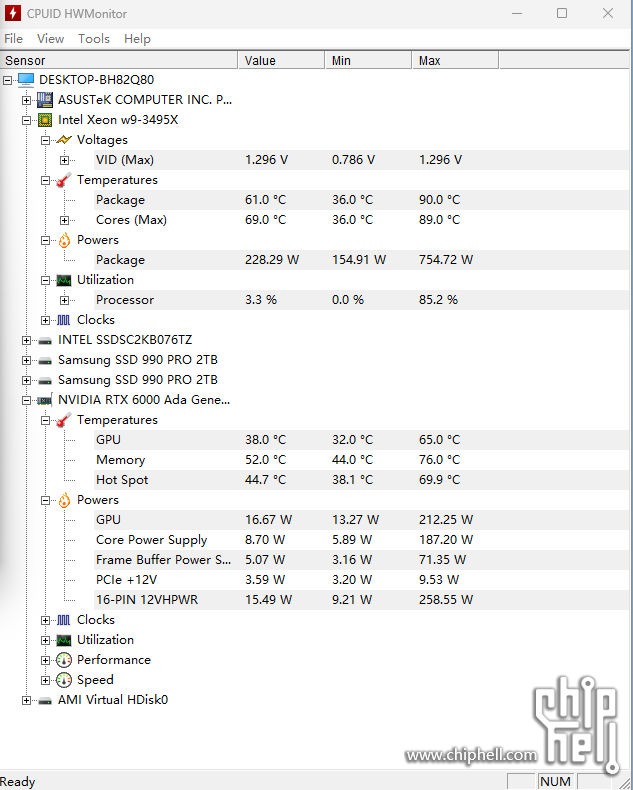Image resolution: width=633 pixels, height=790 pixels.
Task: Click the NVIDIA RTX 6000 graphics card icon
Action: coord(45,401)
